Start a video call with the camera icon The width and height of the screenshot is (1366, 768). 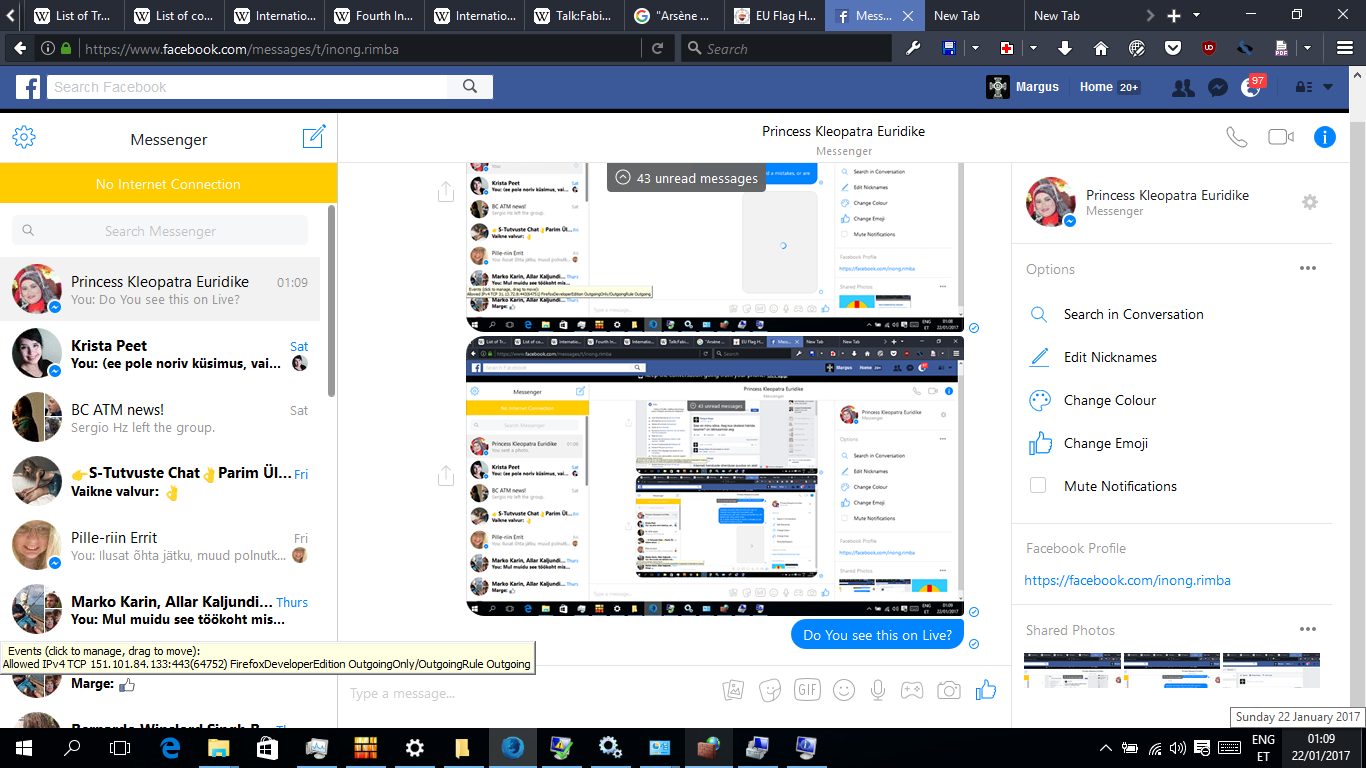pyautogui.click(x=1281, y=137)
